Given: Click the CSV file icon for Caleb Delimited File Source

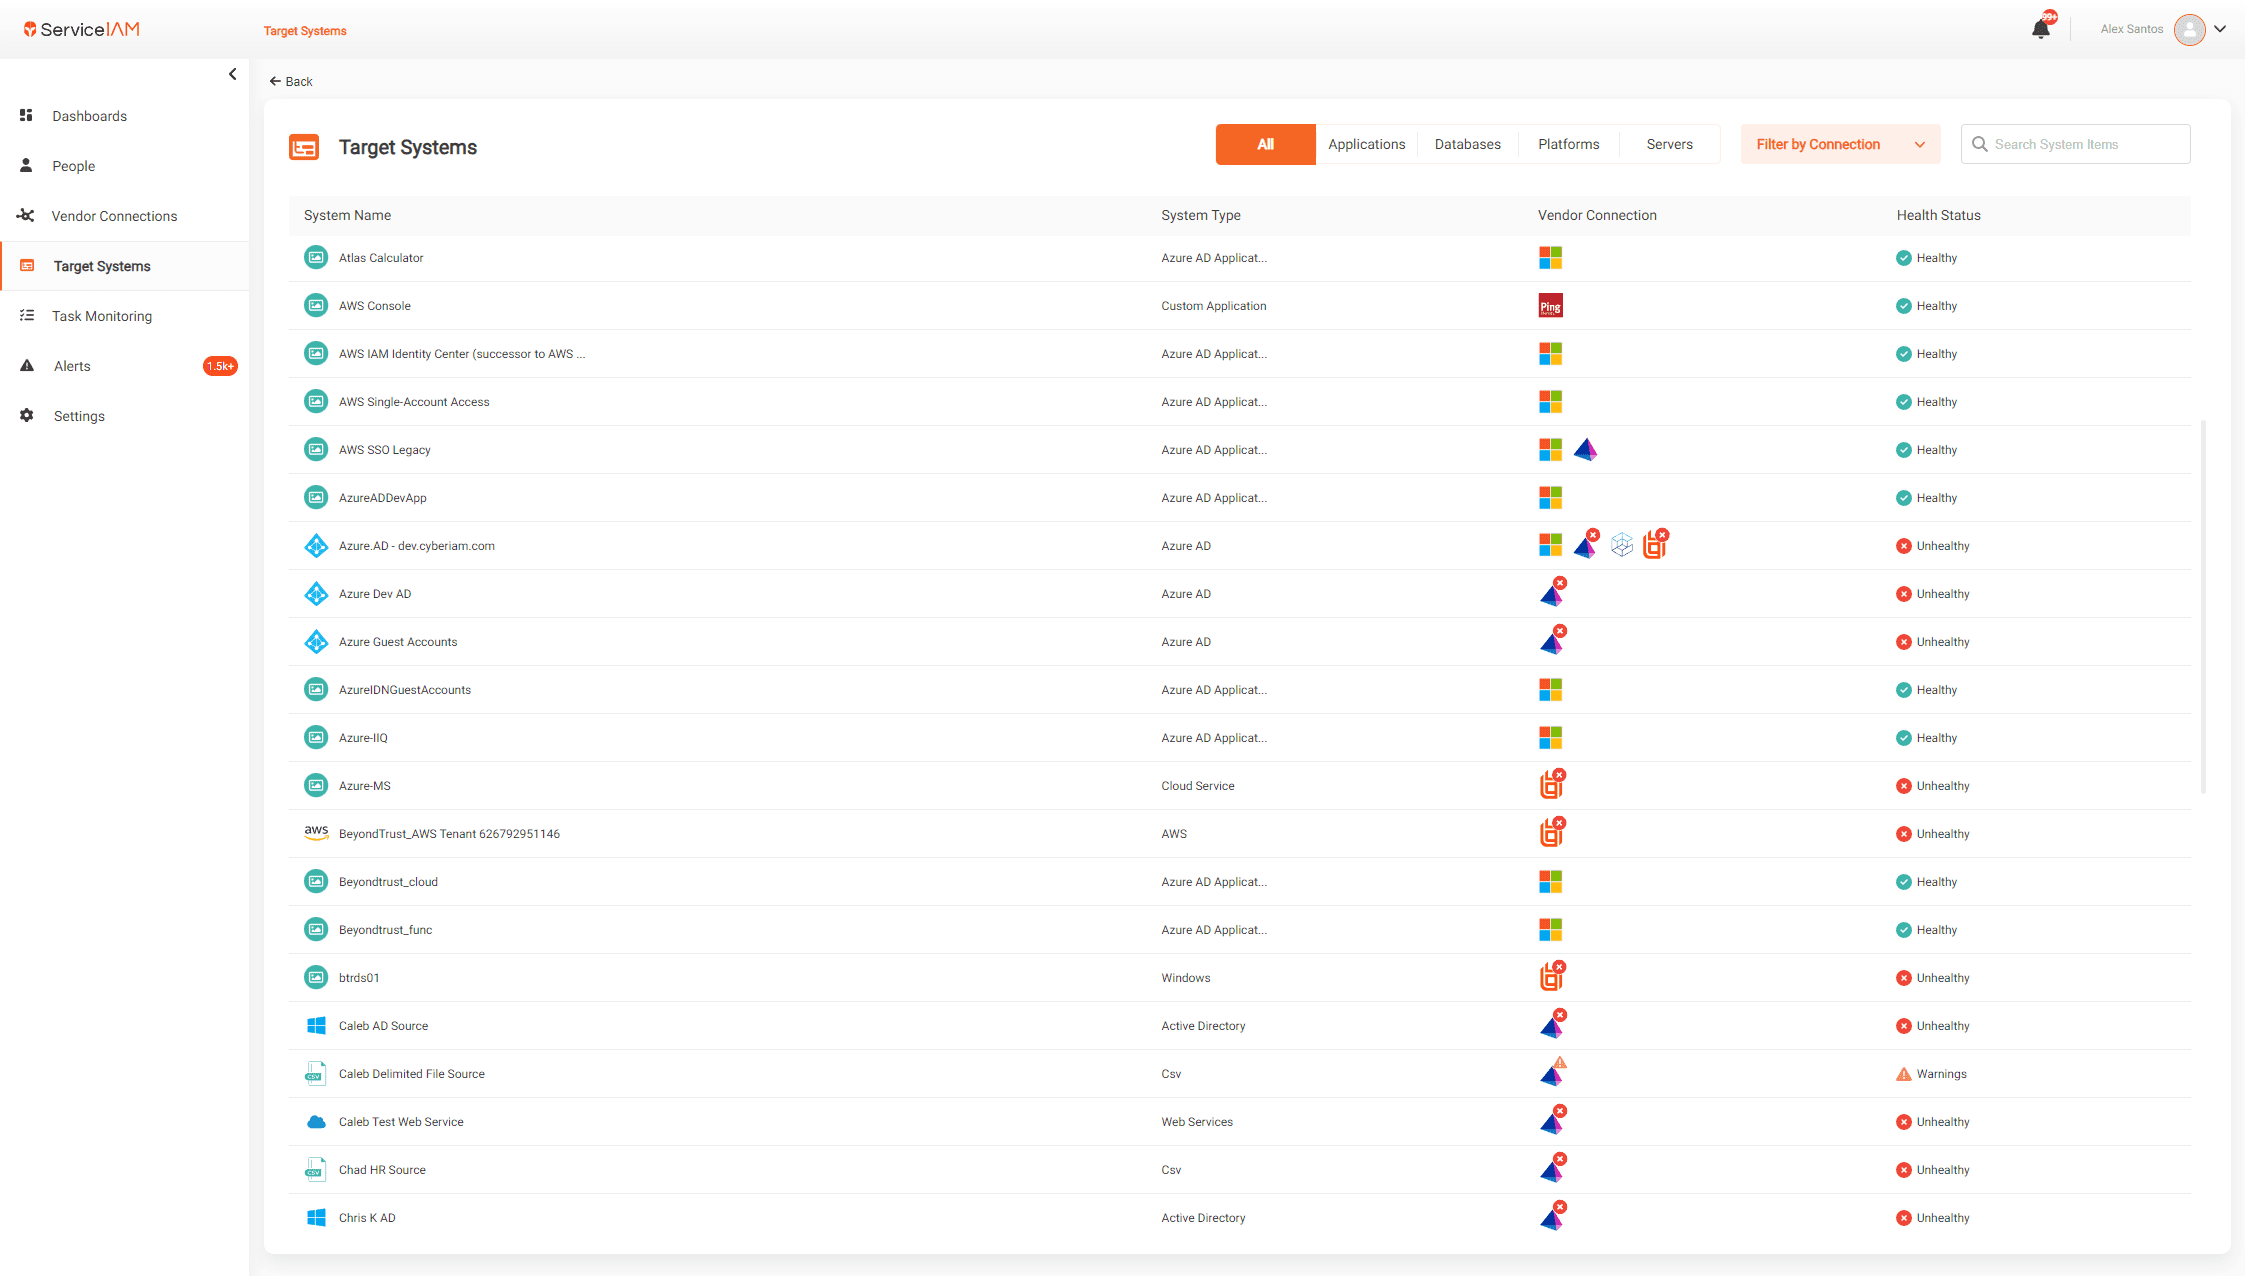Looking at the screenshot, I should (315, 1074).
